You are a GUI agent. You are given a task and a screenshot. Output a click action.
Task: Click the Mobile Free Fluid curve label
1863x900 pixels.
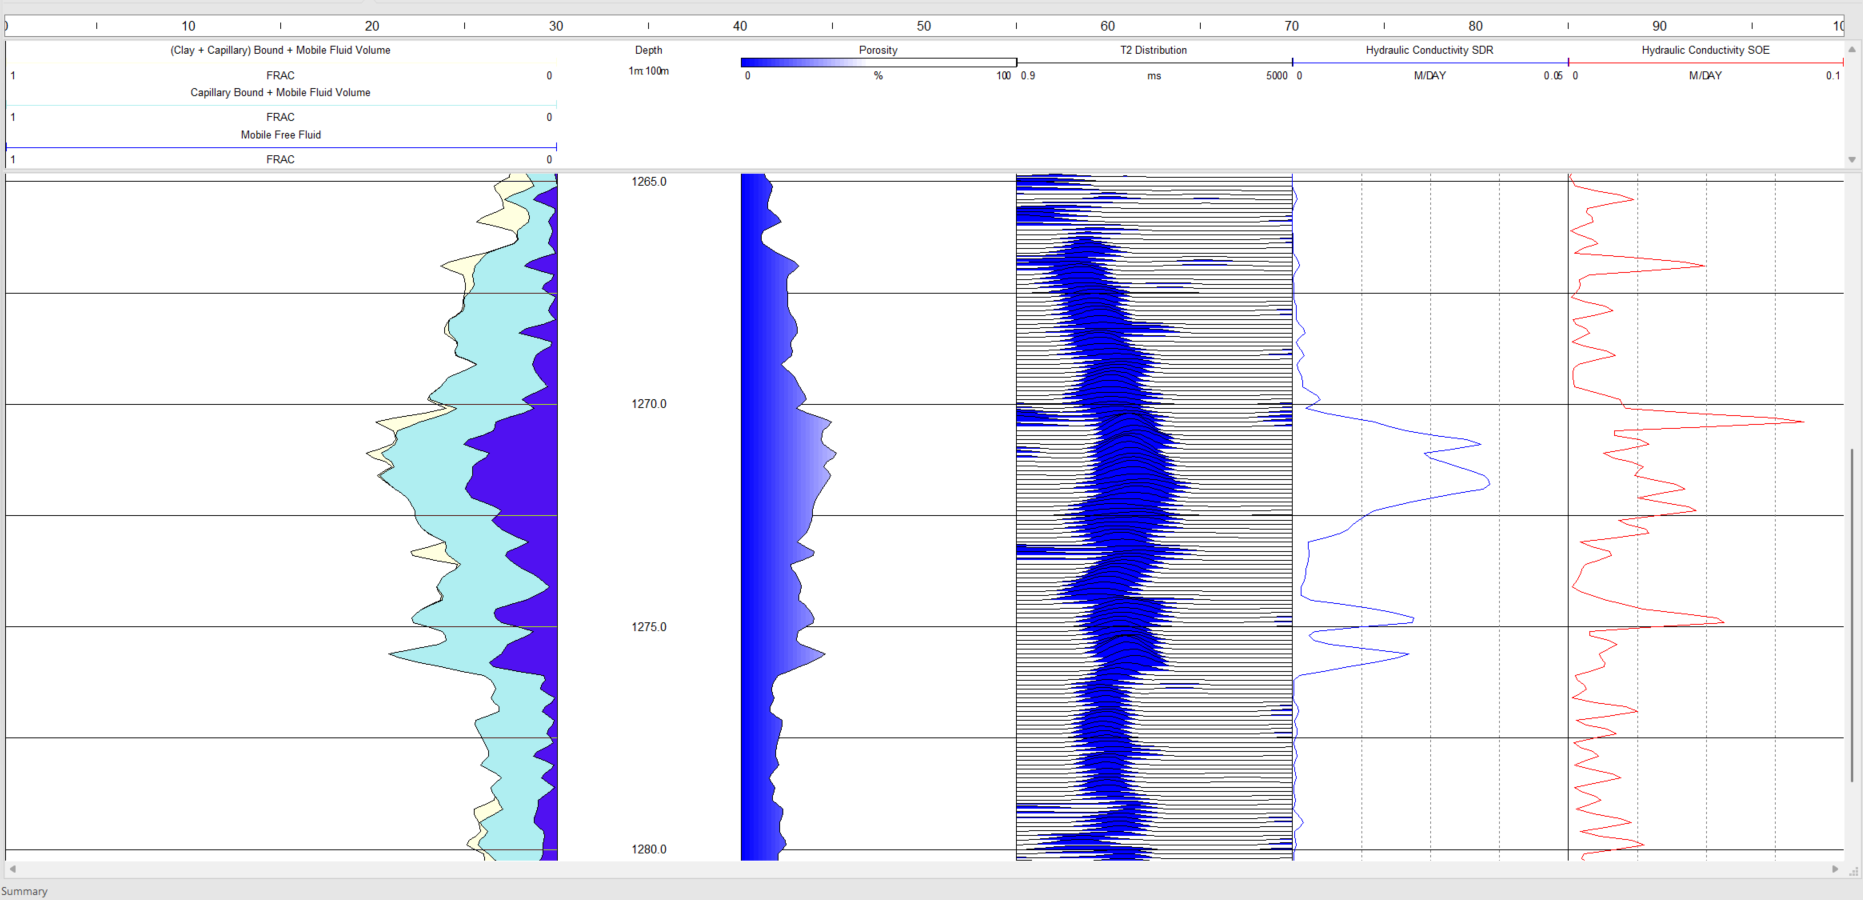point(281,135)
